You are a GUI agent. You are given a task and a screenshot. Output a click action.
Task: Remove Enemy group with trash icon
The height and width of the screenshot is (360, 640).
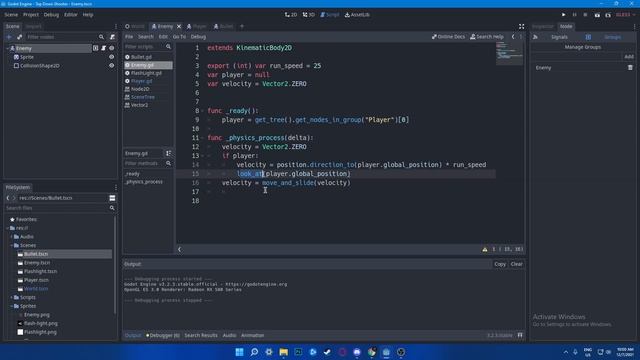630,68
